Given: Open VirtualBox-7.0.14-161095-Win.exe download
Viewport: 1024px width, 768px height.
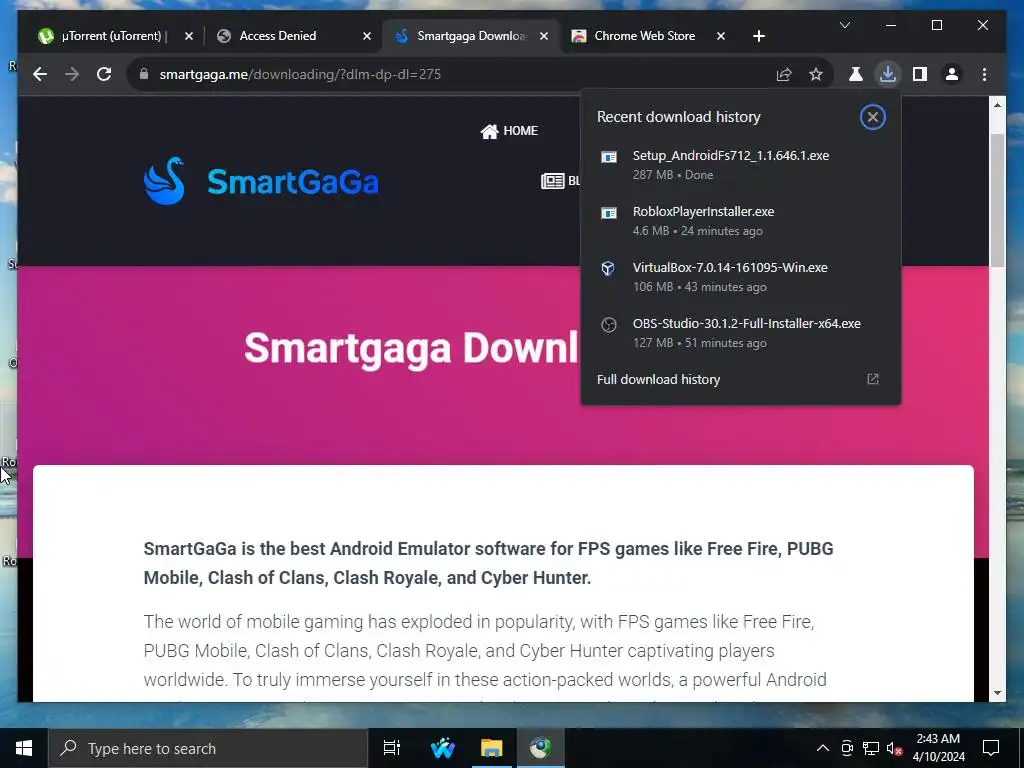Looking at the screenshot, I should pyautogui.click(x=741, y=277).
